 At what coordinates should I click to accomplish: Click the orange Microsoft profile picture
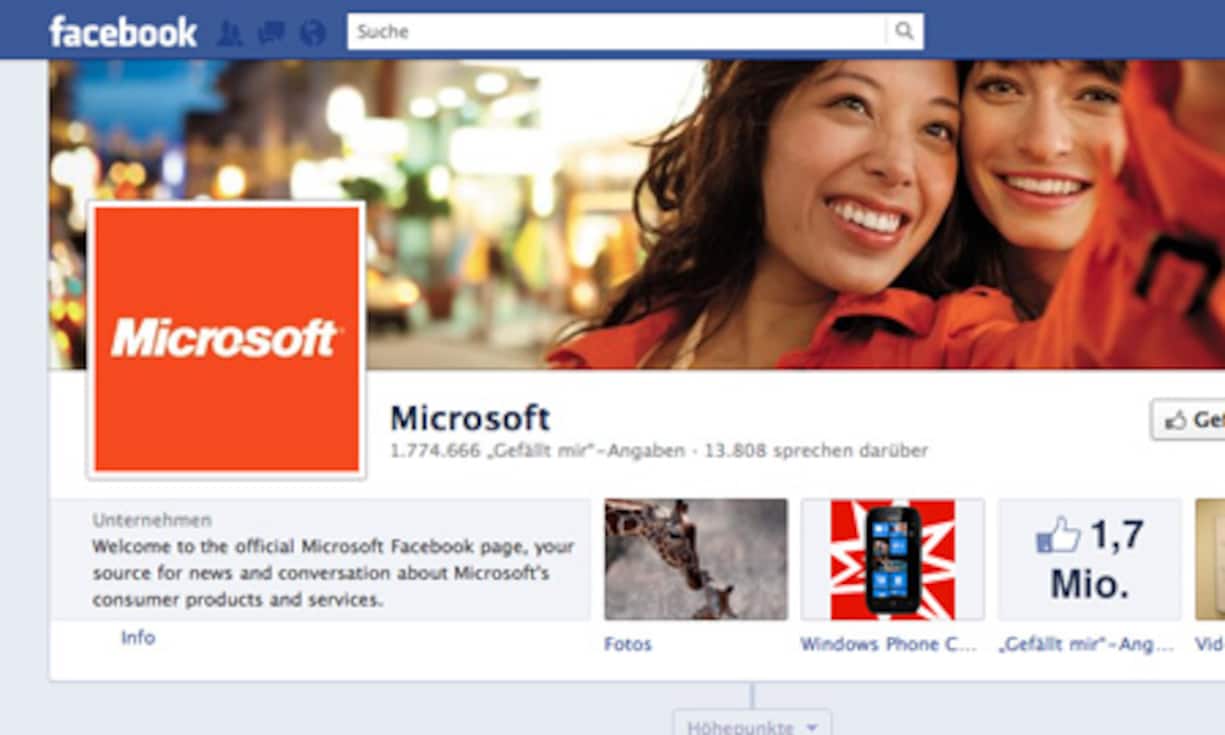(x=226, y=339)
